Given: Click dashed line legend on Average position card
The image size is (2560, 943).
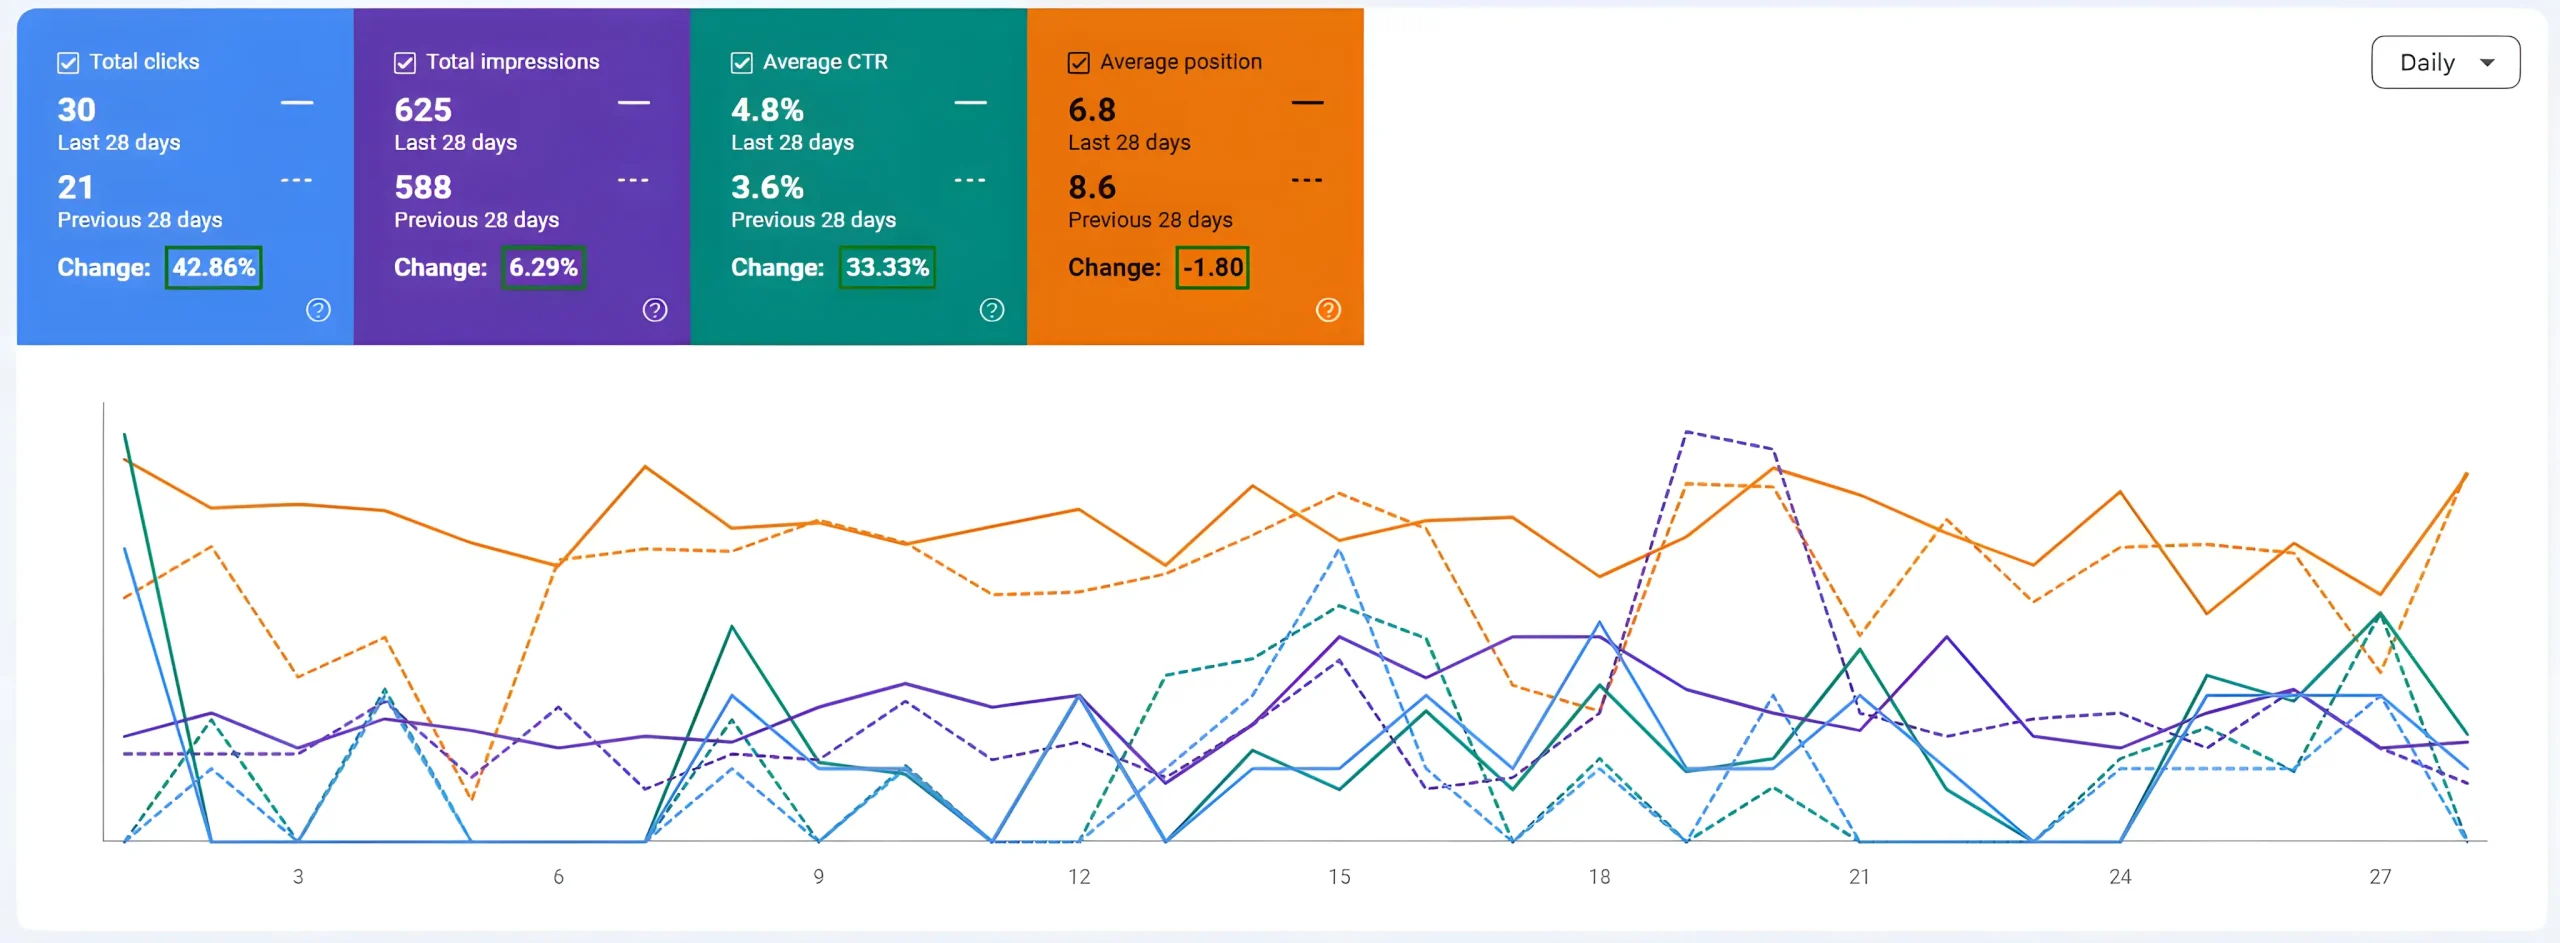Looking at the screenshot, I should 1308,180.
